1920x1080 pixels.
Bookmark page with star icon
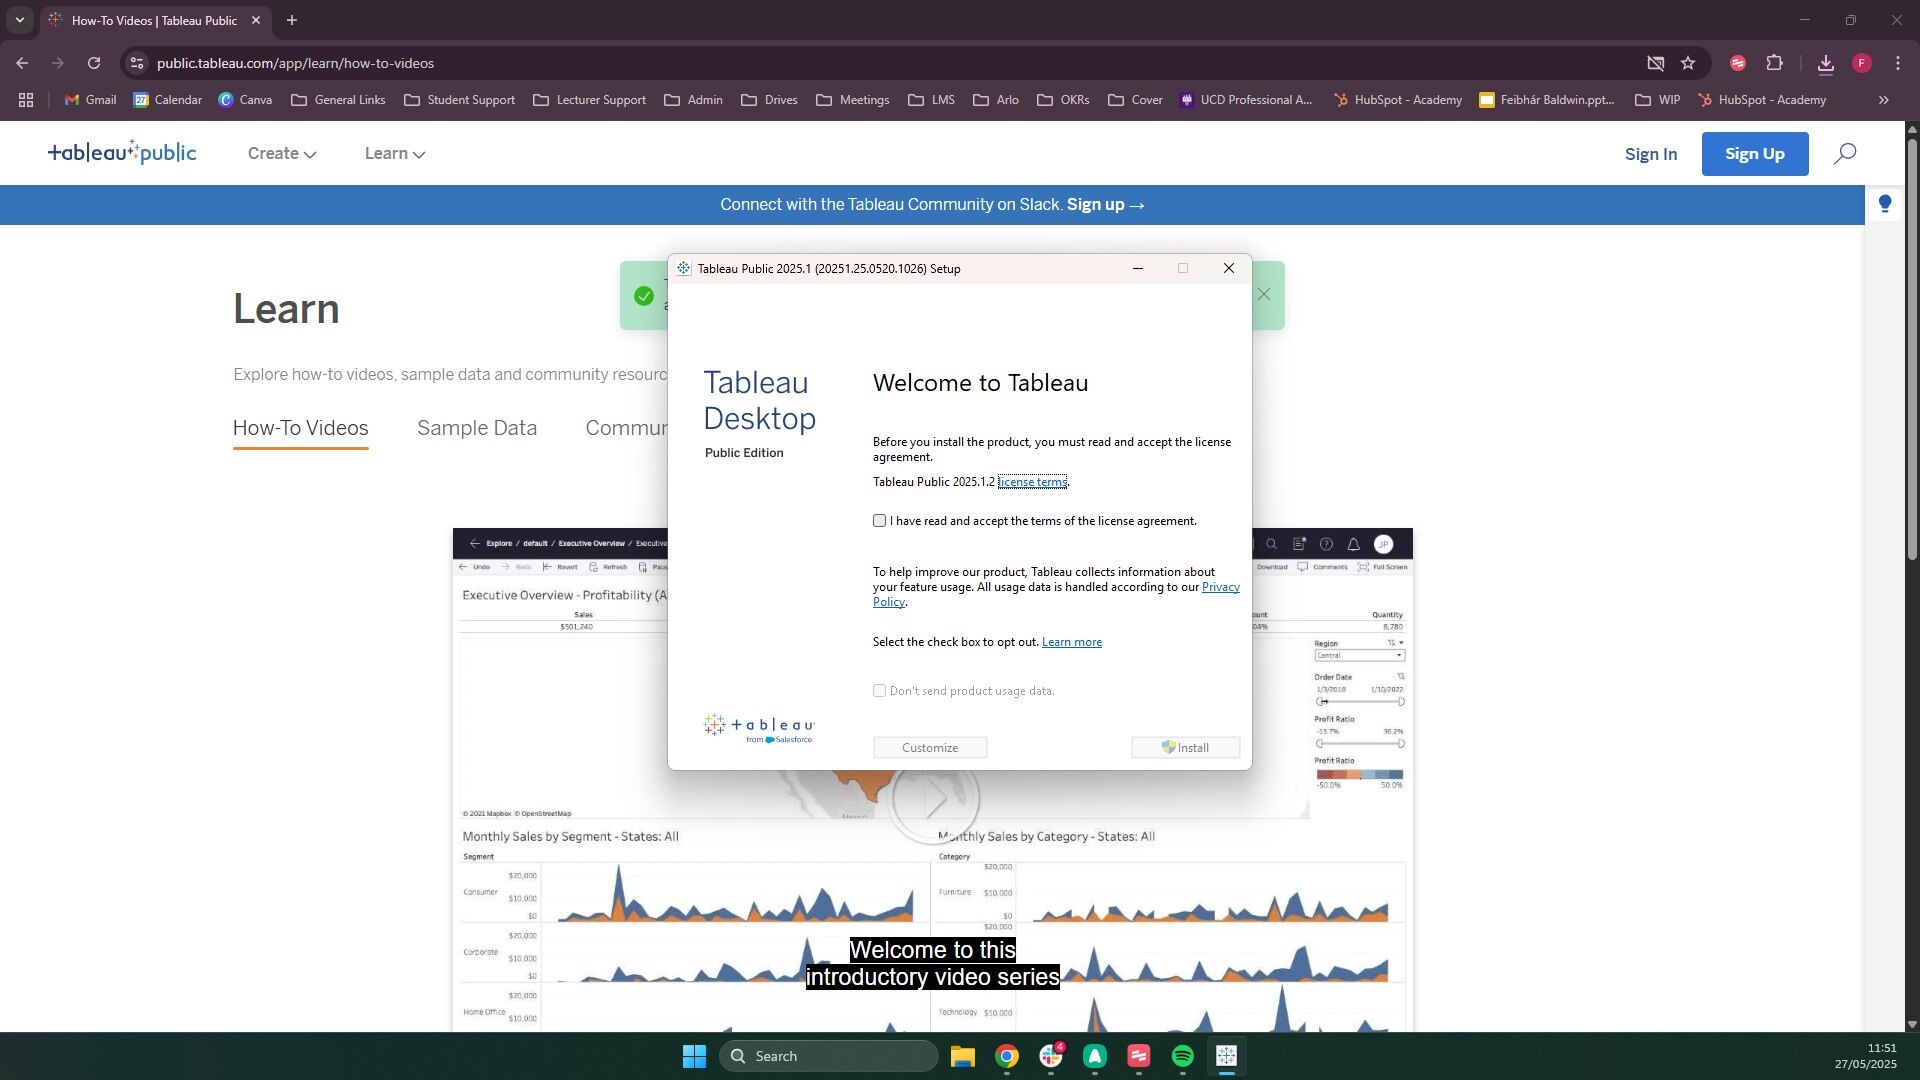click(1688, 63)
